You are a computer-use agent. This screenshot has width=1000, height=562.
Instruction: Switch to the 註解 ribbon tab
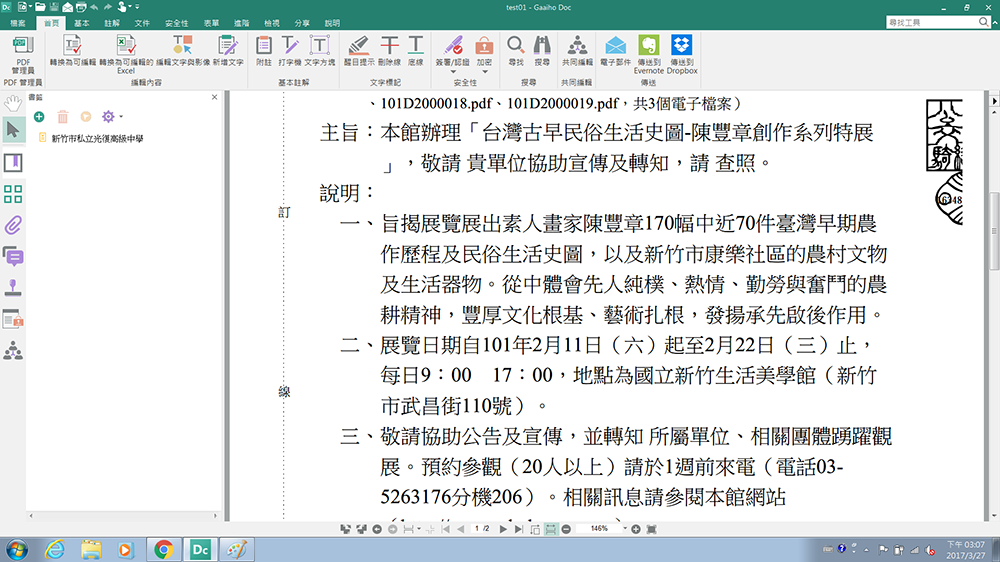[112, 22]
